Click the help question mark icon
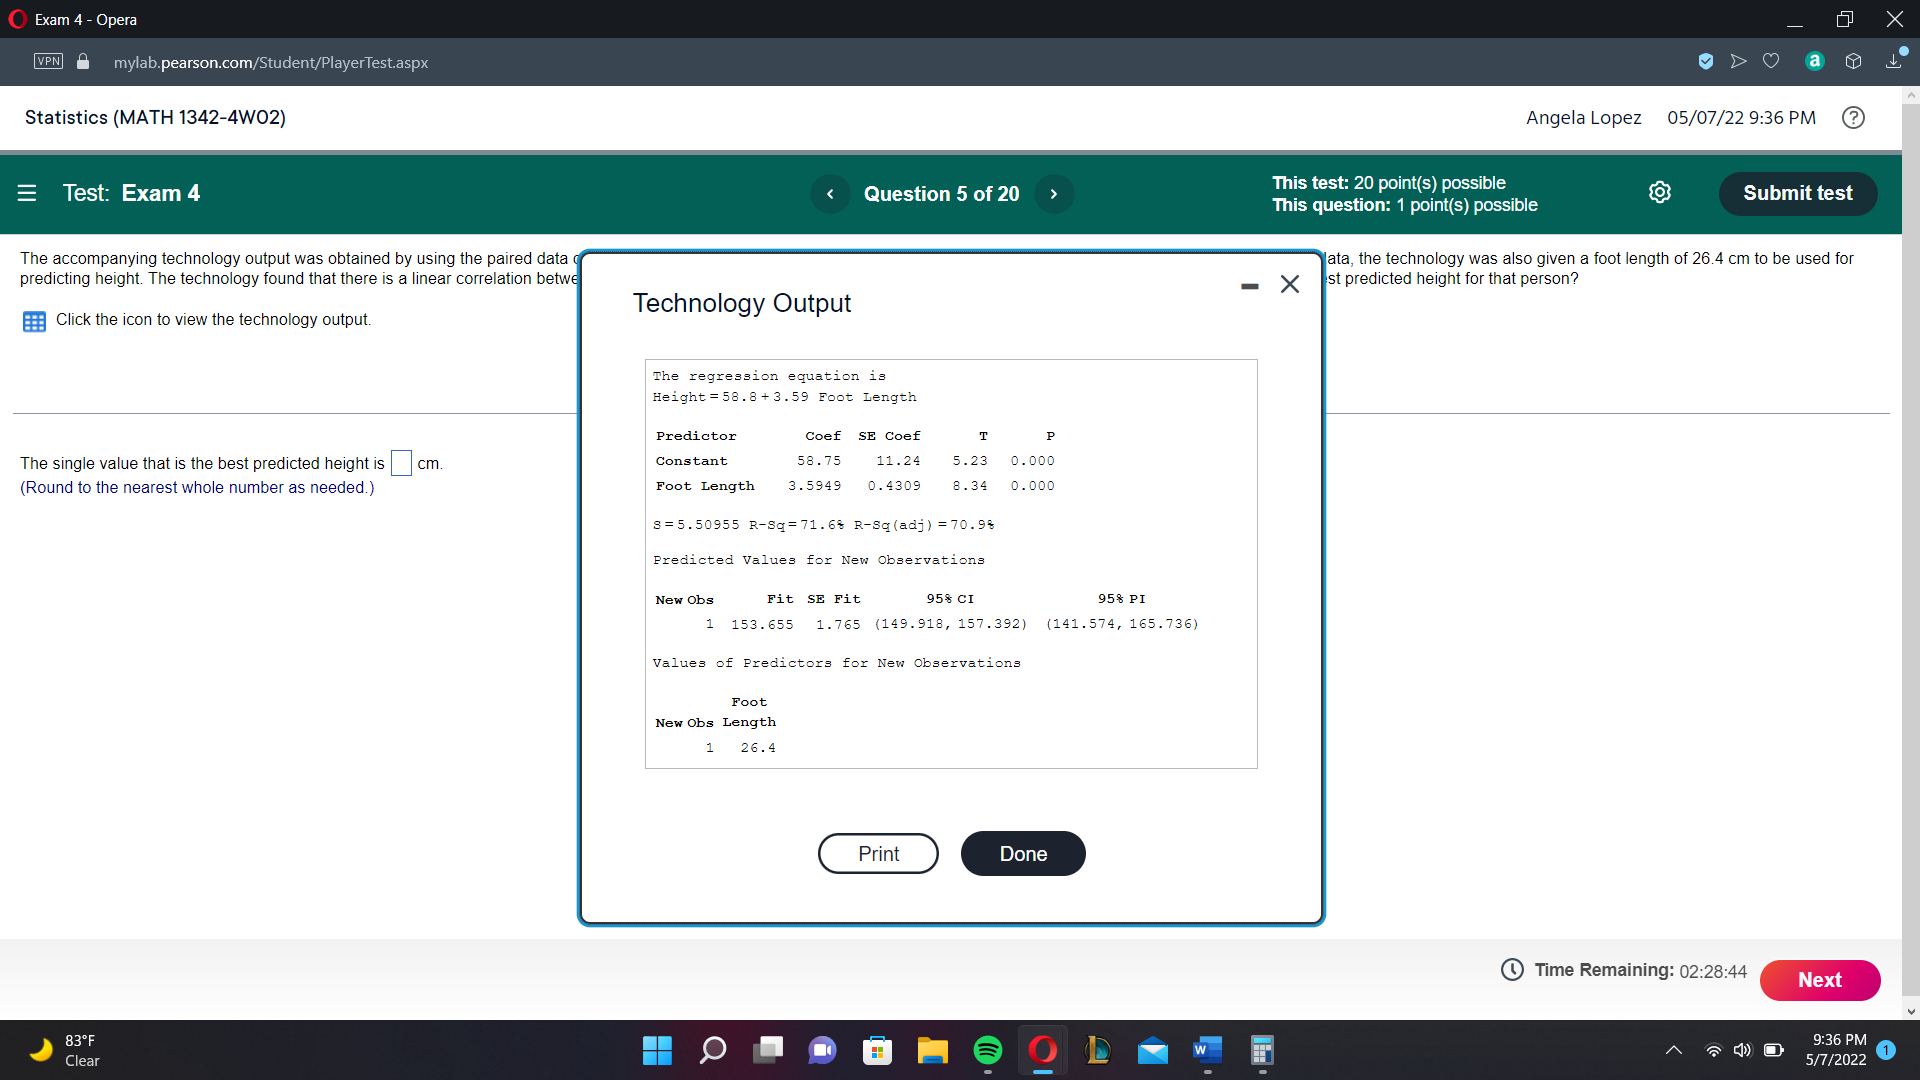The height and width of the screenshot is (1080, 1920). coord(1853,118)
